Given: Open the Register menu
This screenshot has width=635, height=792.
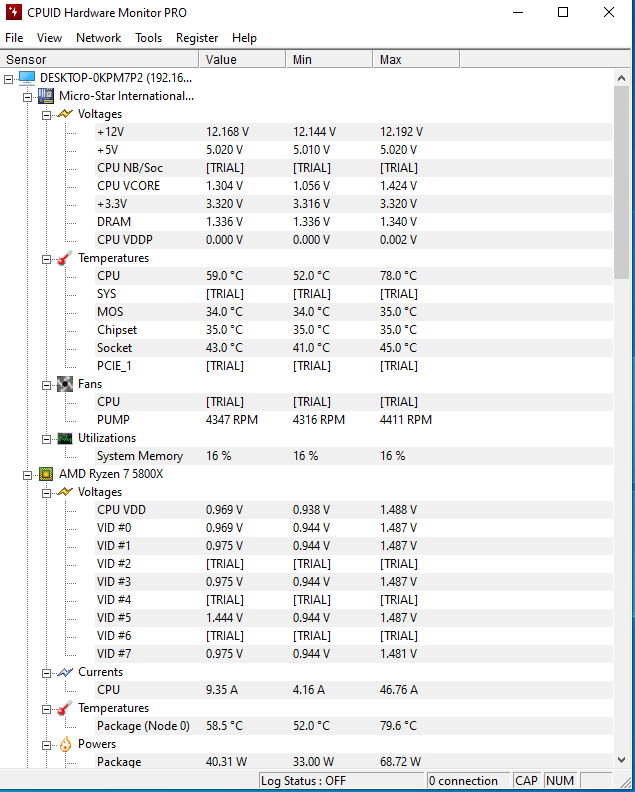Looking at the screenshot, I should 197,38.
